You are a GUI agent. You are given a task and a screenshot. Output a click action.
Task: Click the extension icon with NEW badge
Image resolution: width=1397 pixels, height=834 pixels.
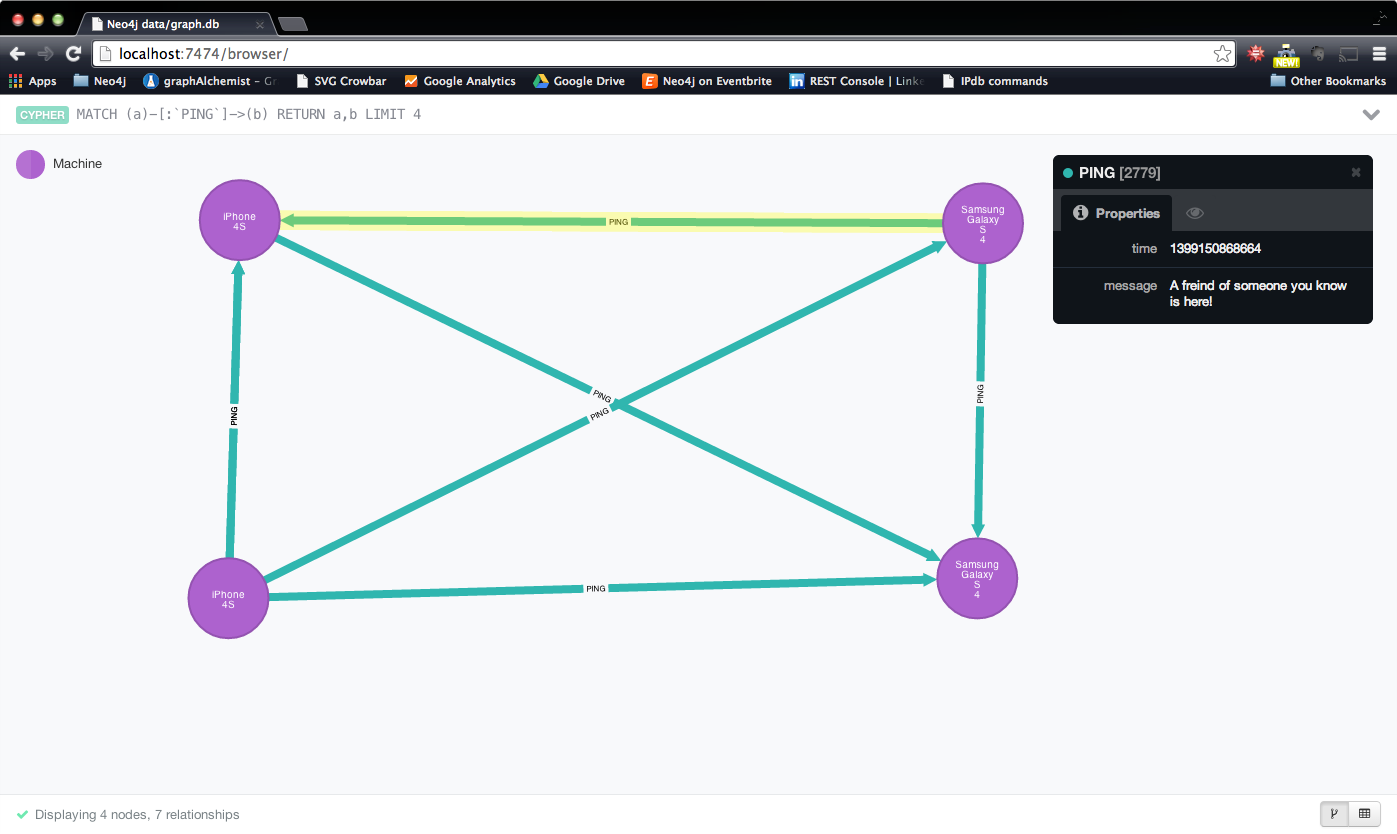click(1286, 55)
